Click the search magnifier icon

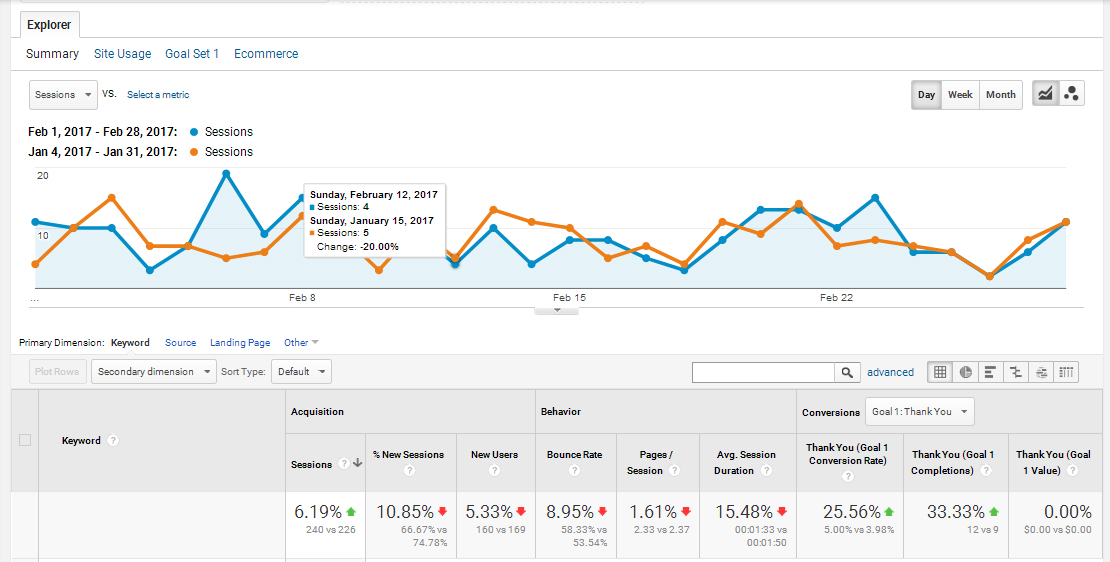[x=847, y=372]
